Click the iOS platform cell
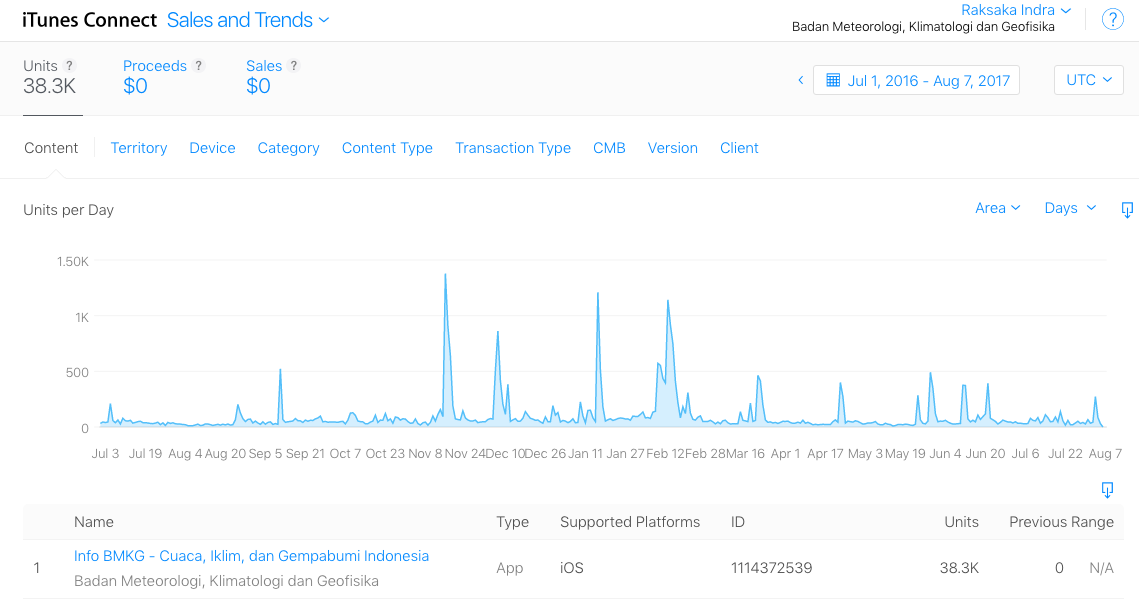 tap(572, 567)
